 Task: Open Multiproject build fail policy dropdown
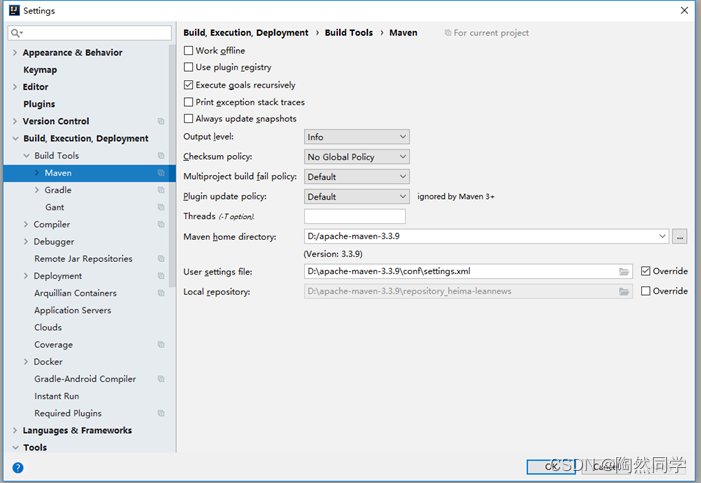pyautogui.click(x=357, y=176)
